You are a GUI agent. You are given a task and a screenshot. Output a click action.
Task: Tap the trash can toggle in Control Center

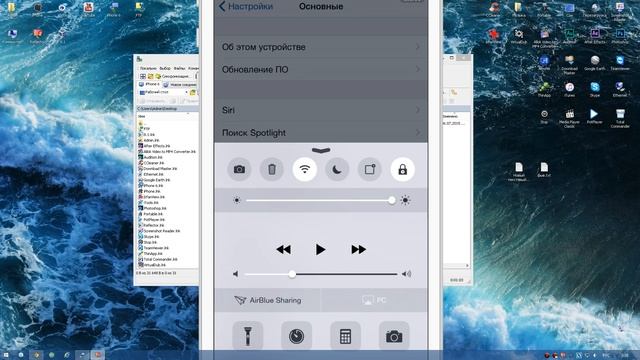coord(272,169)
